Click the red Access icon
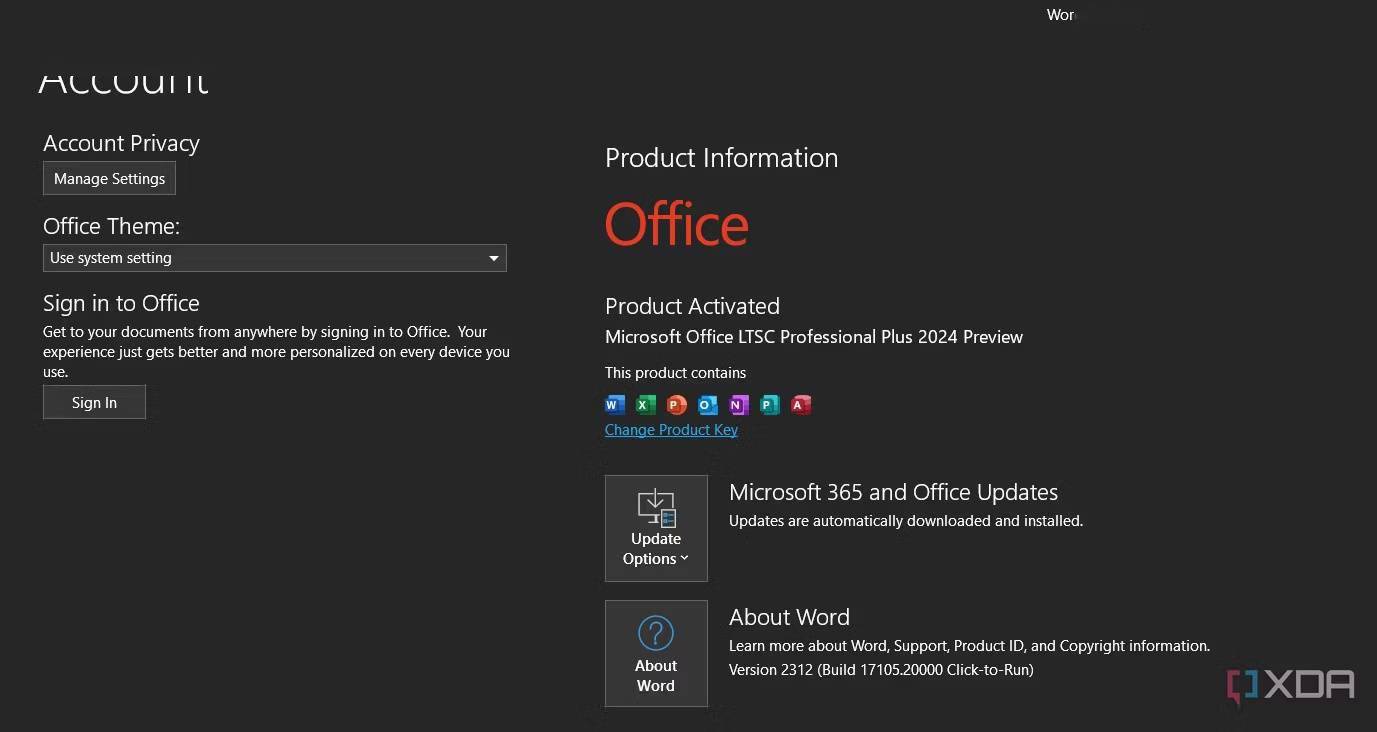Screen dimensions: 1377x732 coord(801,405)
